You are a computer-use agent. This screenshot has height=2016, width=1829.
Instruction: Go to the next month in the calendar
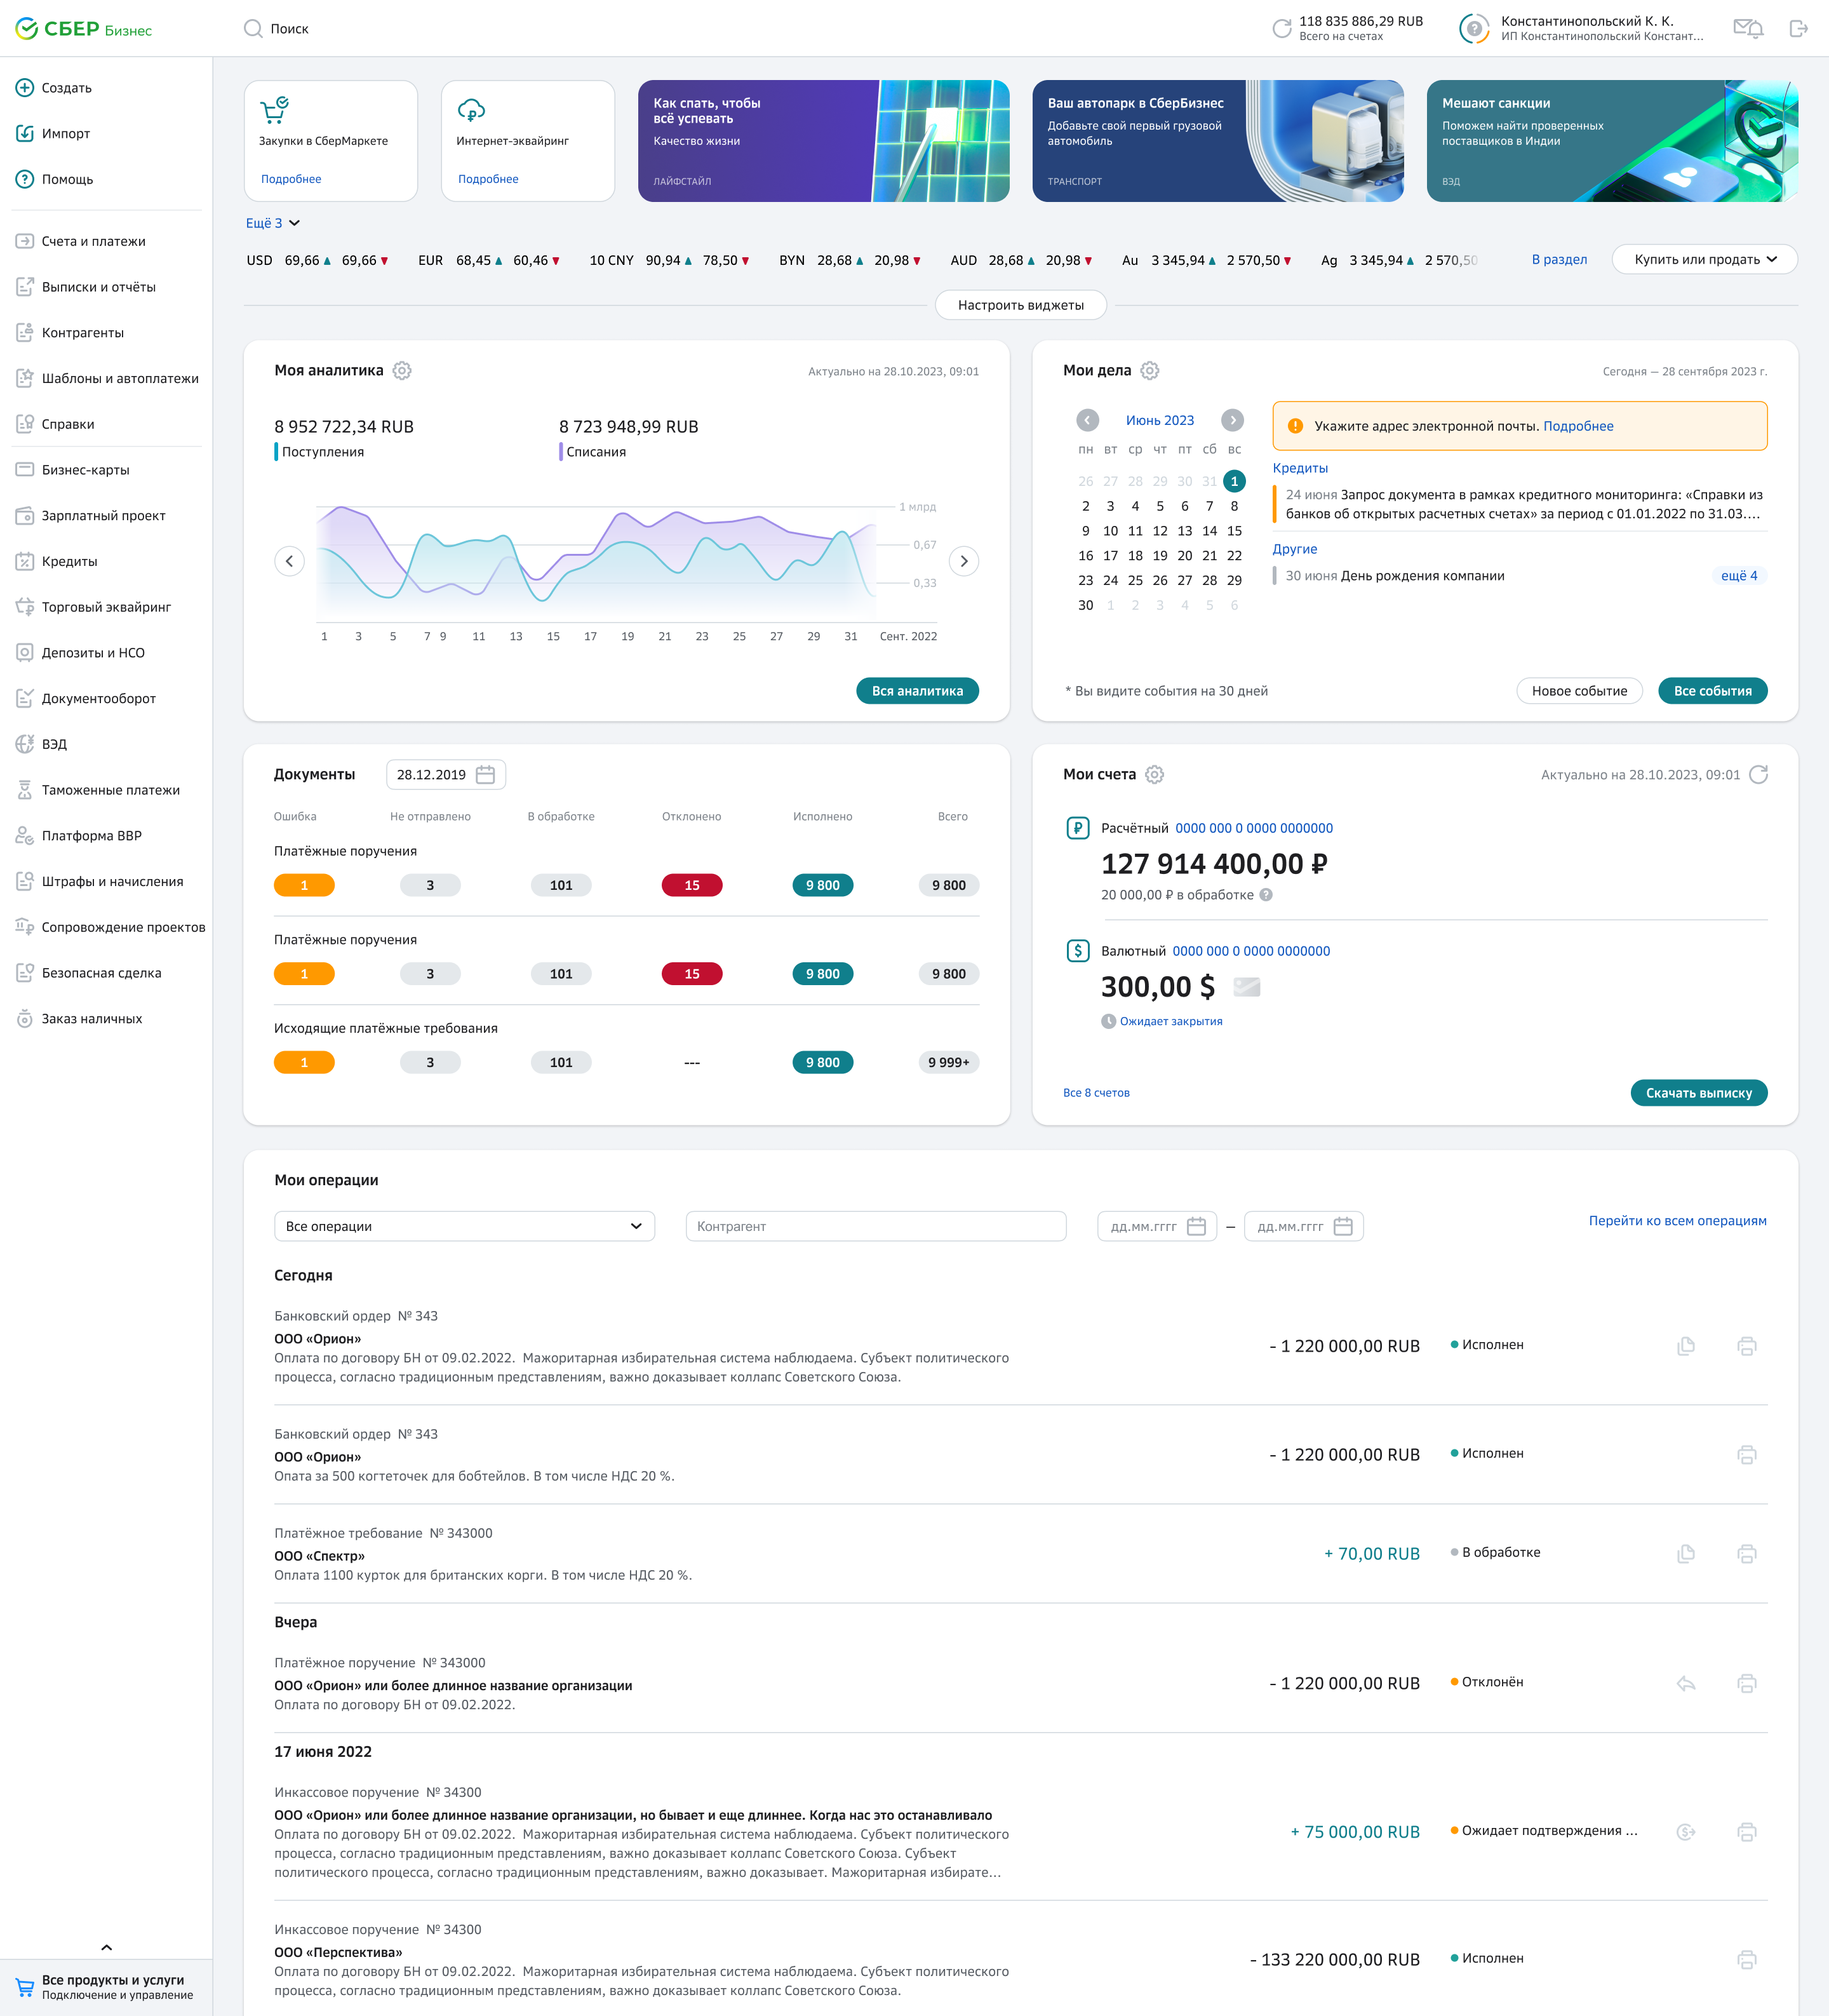pos(1232,420)
